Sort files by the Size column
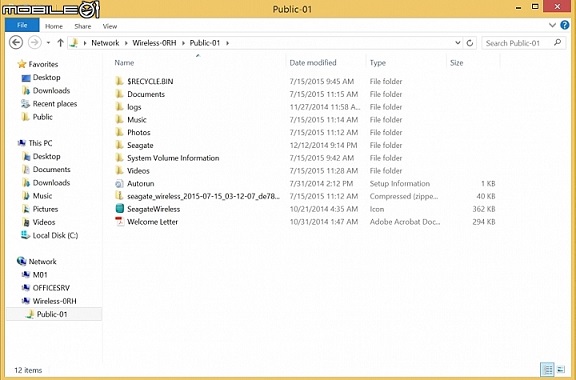576x380 pixels. coord(457,63)
